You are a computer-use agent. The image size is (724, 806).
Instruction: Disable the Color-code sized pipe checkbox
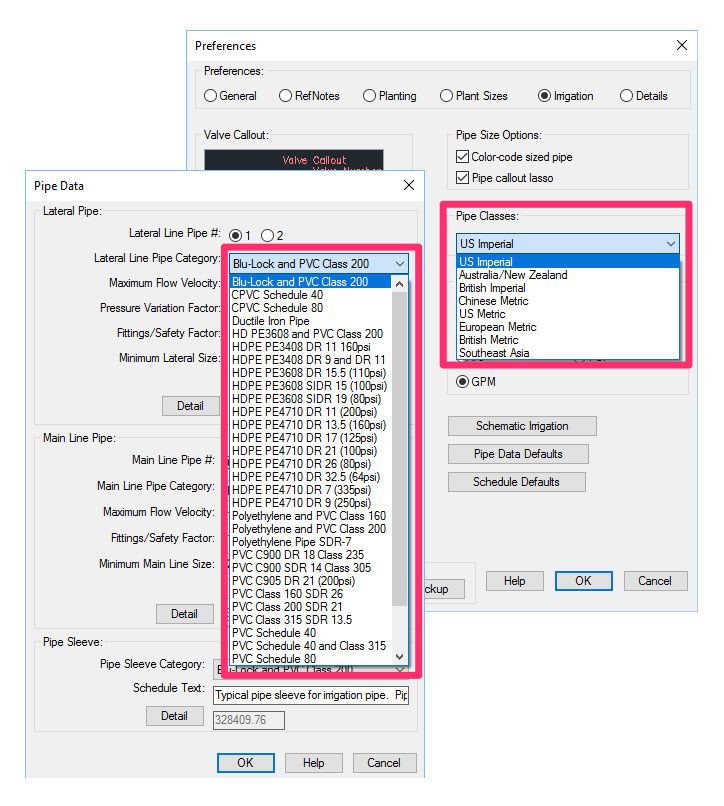point(462,157)
